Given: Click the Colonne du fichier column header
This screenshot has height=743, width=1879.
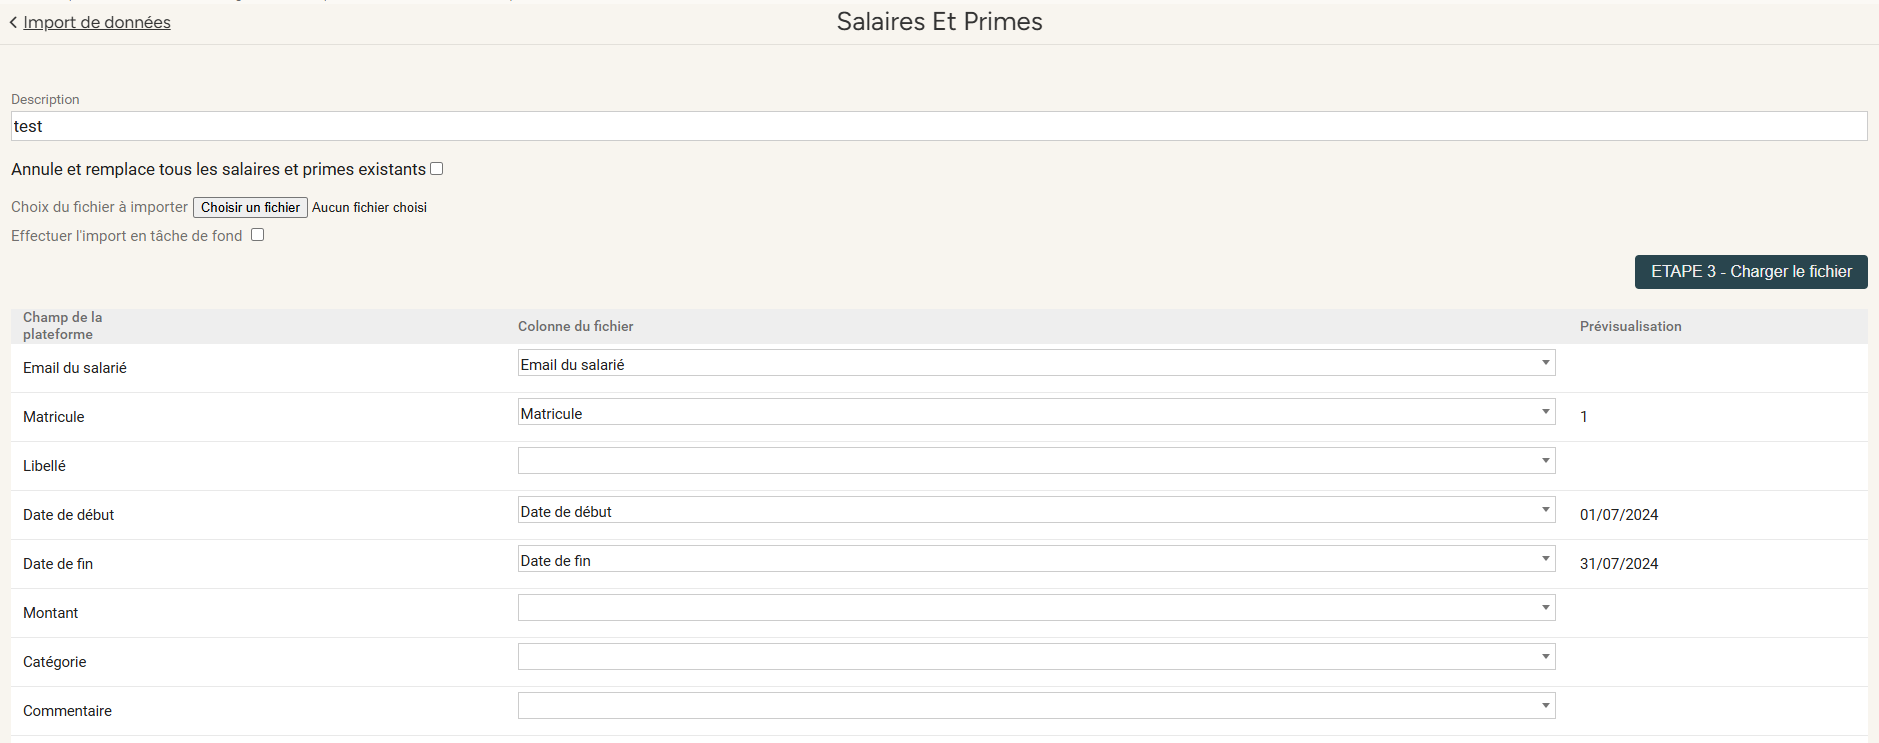Looking at the screenshot, I should pyautogui.click(x=575, y=326).
